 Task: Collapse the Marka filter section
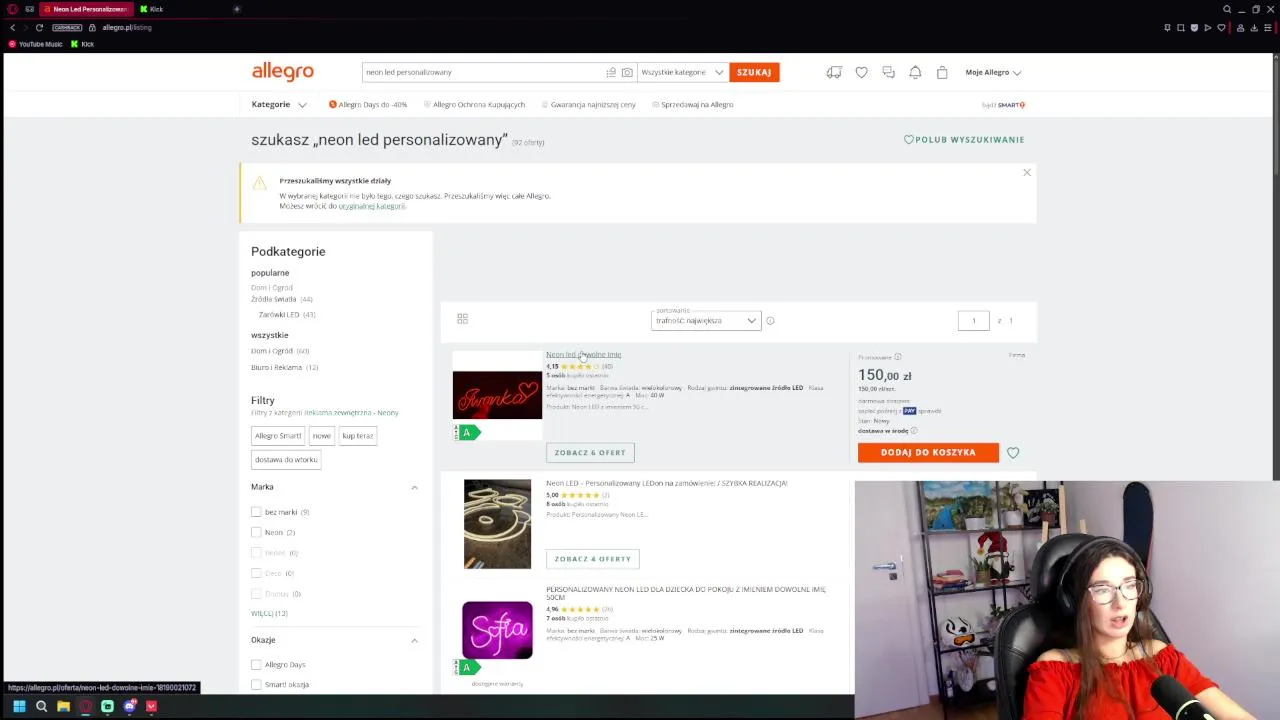tap(414, 487)
